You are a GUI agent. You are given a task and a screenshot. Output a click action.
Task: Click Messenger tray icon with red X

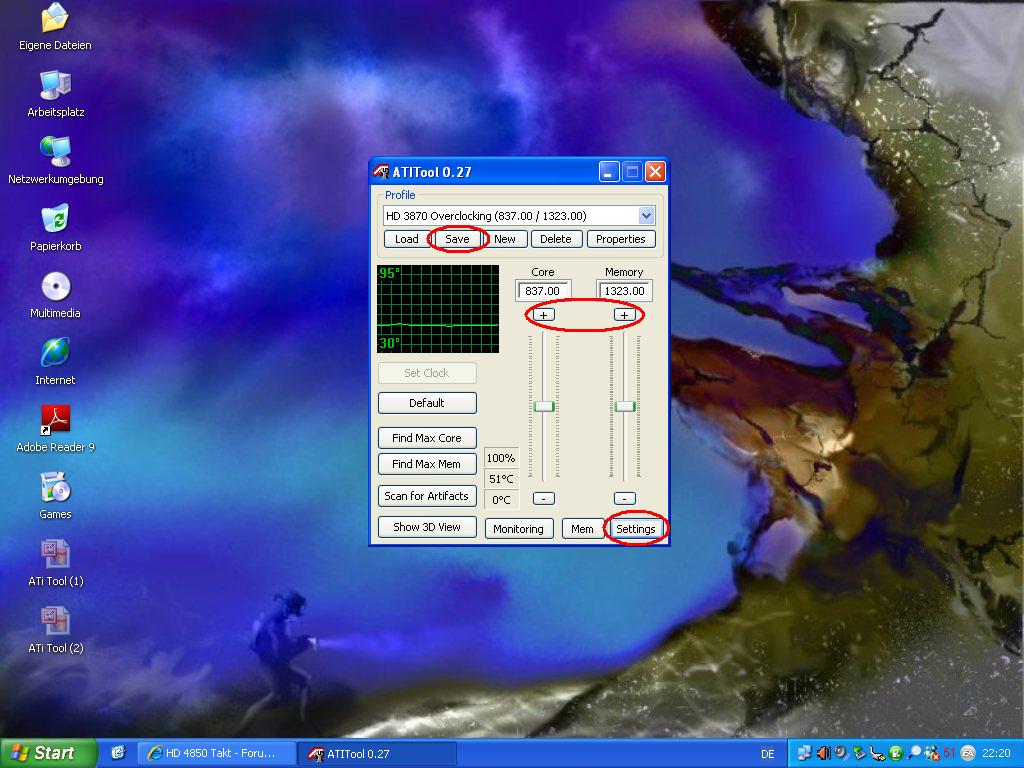[932, 753]
